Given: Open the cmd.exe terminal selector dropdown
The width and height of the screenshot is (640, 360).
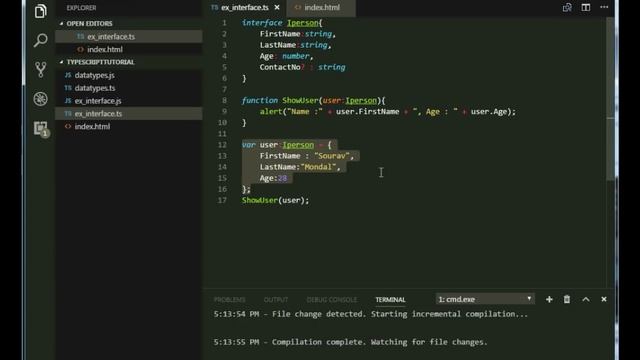Looking at the screenshot, I should (485, 299).
